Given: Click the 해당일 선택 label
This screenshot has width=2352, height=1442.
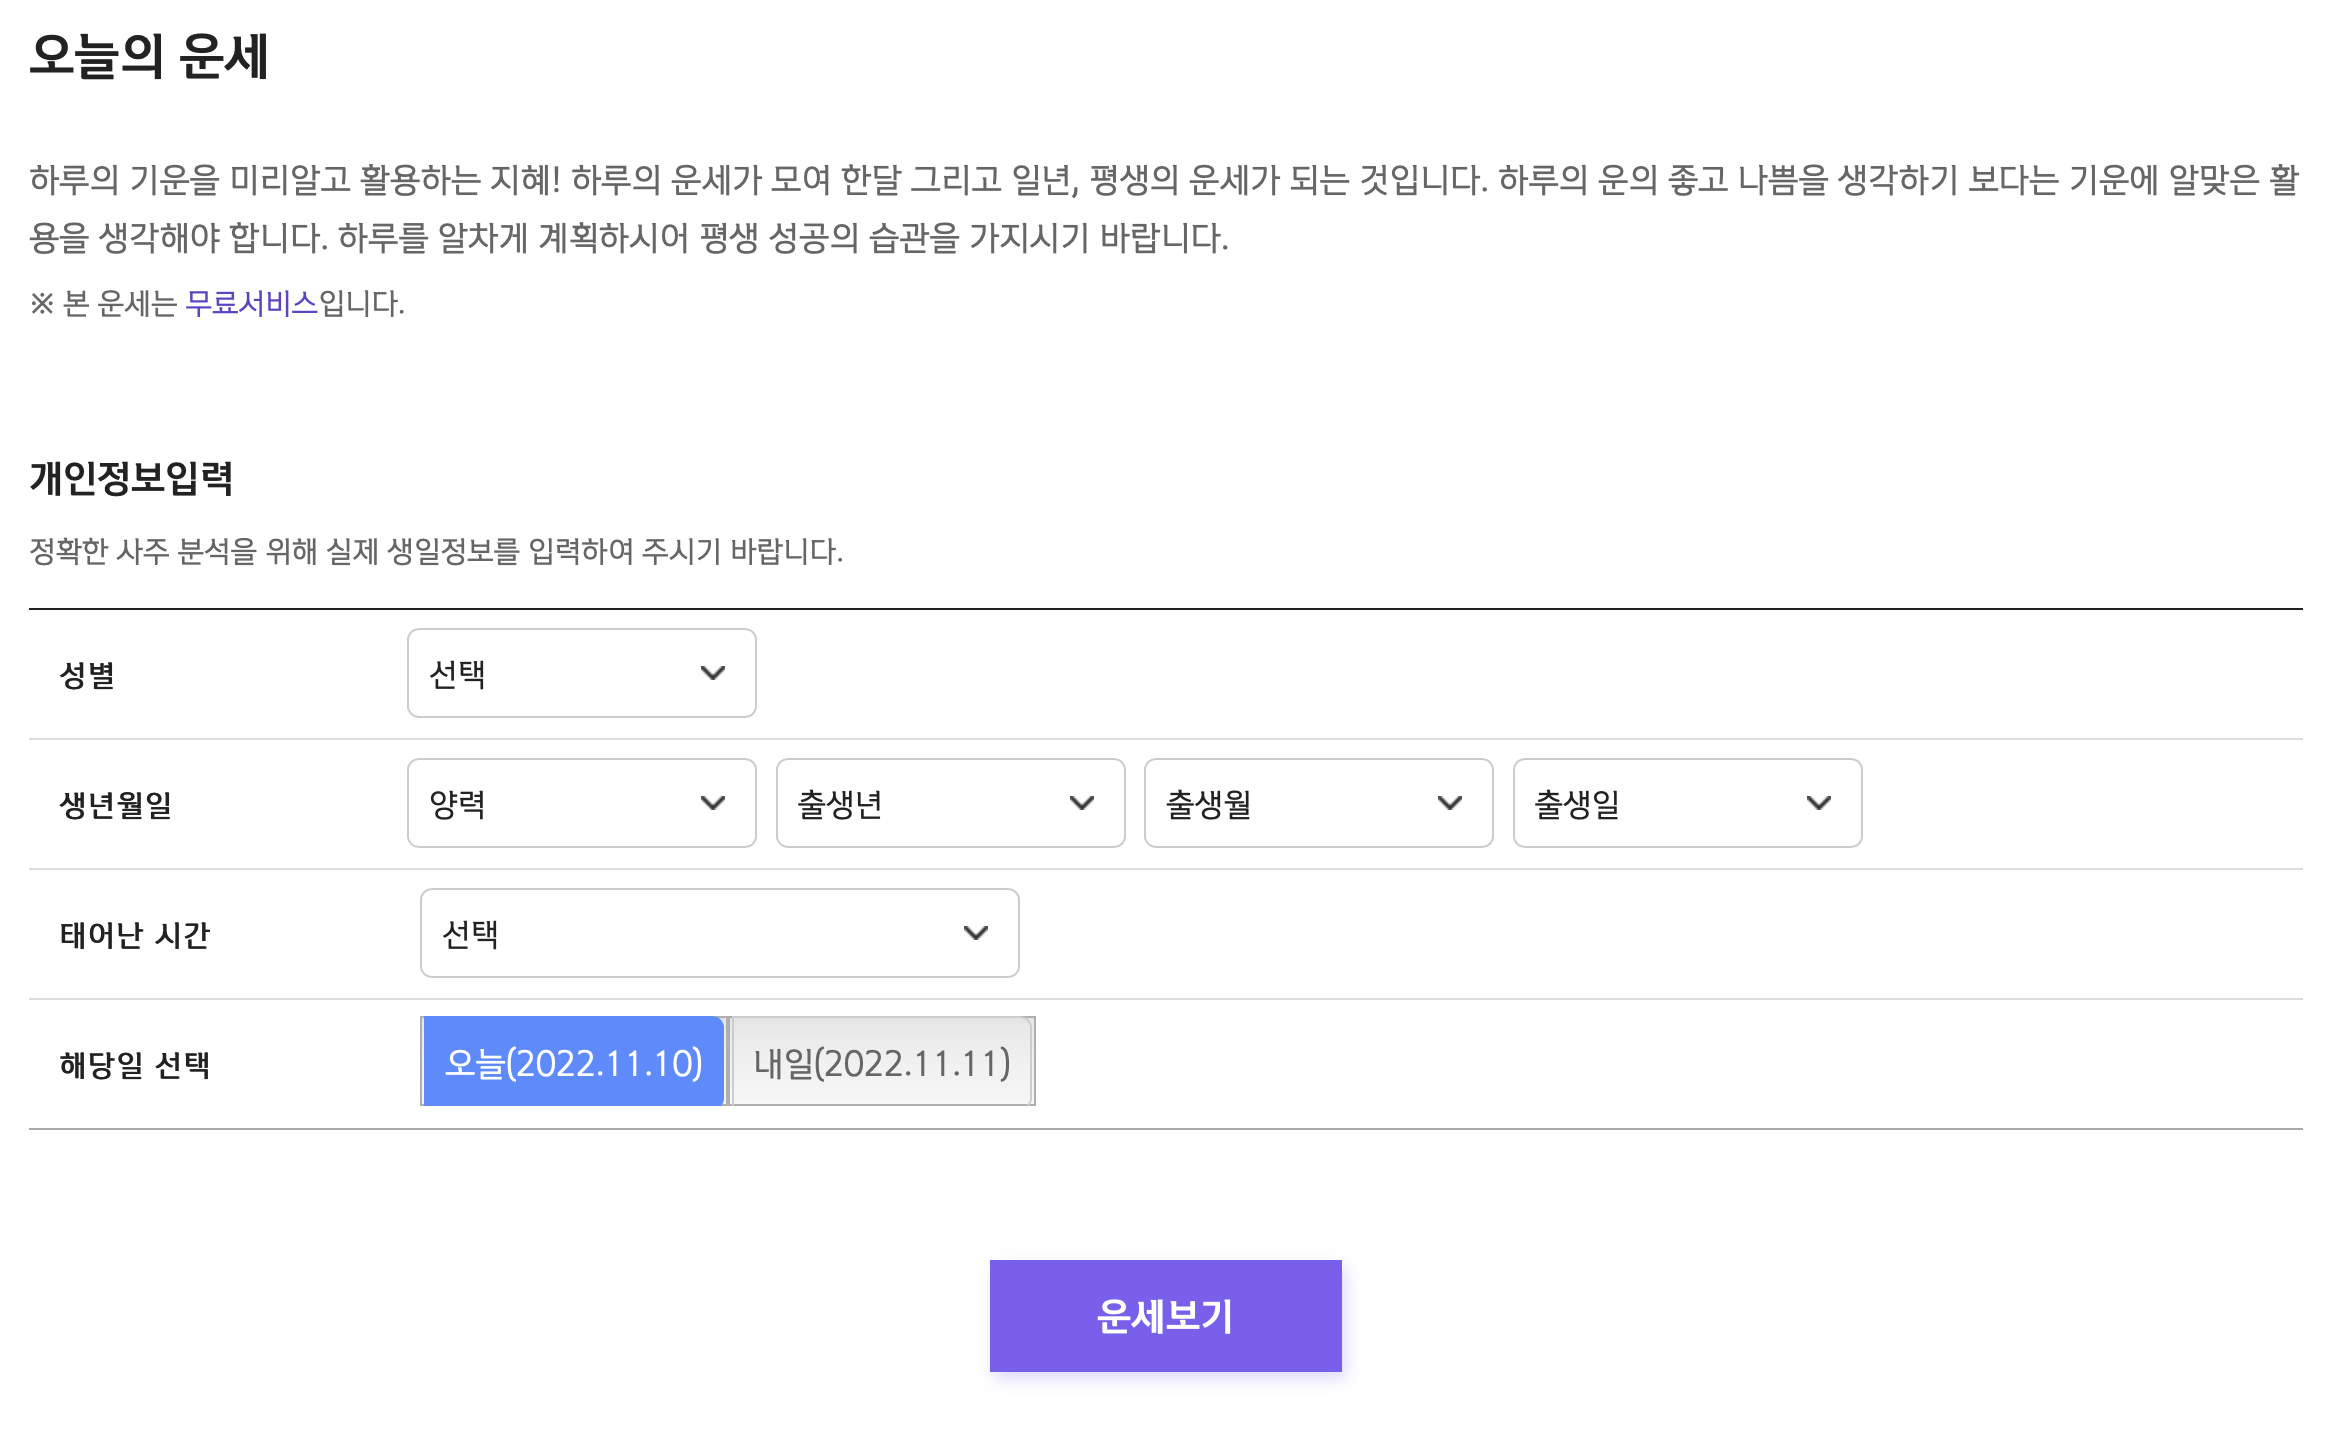Looking at the screenshot, I should (x=135, y=1066).
